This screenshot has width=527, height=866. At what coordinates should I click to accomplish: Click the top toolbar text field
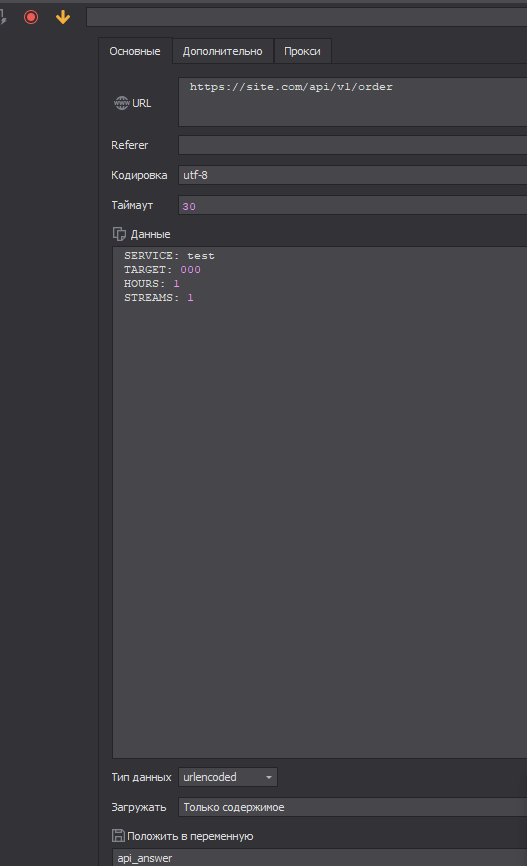tap(307, 17)
